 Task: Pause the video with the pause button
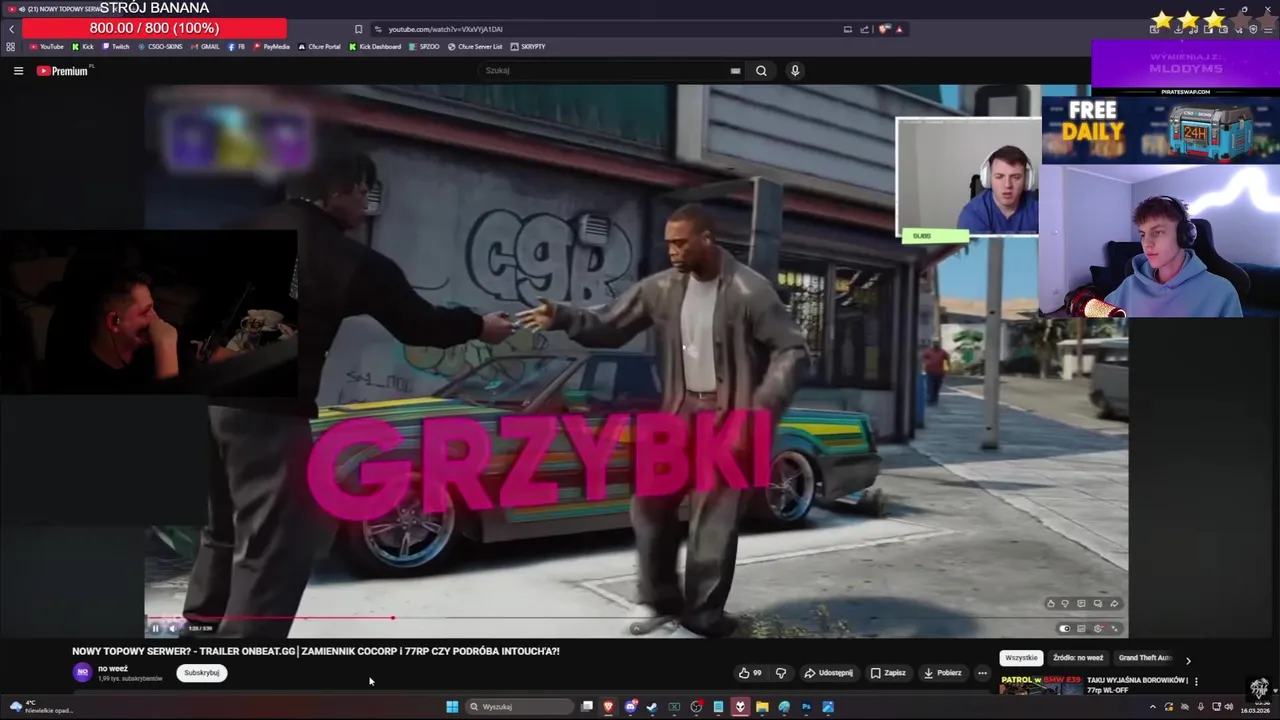point(155,628)
